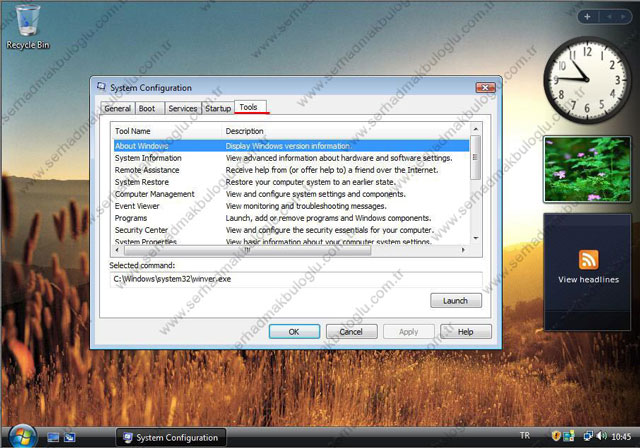Click the System Configuration title bar icon
Screen dimensions: 640x448
tap(101, 86)
